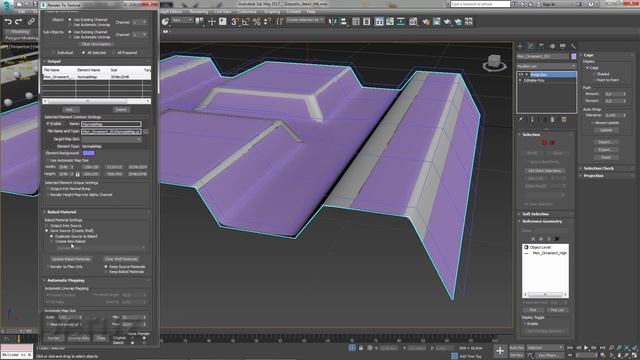The image size is (640, 360).
Task: Click the Clear Unwrappers button
Action: tap(96, 44)
